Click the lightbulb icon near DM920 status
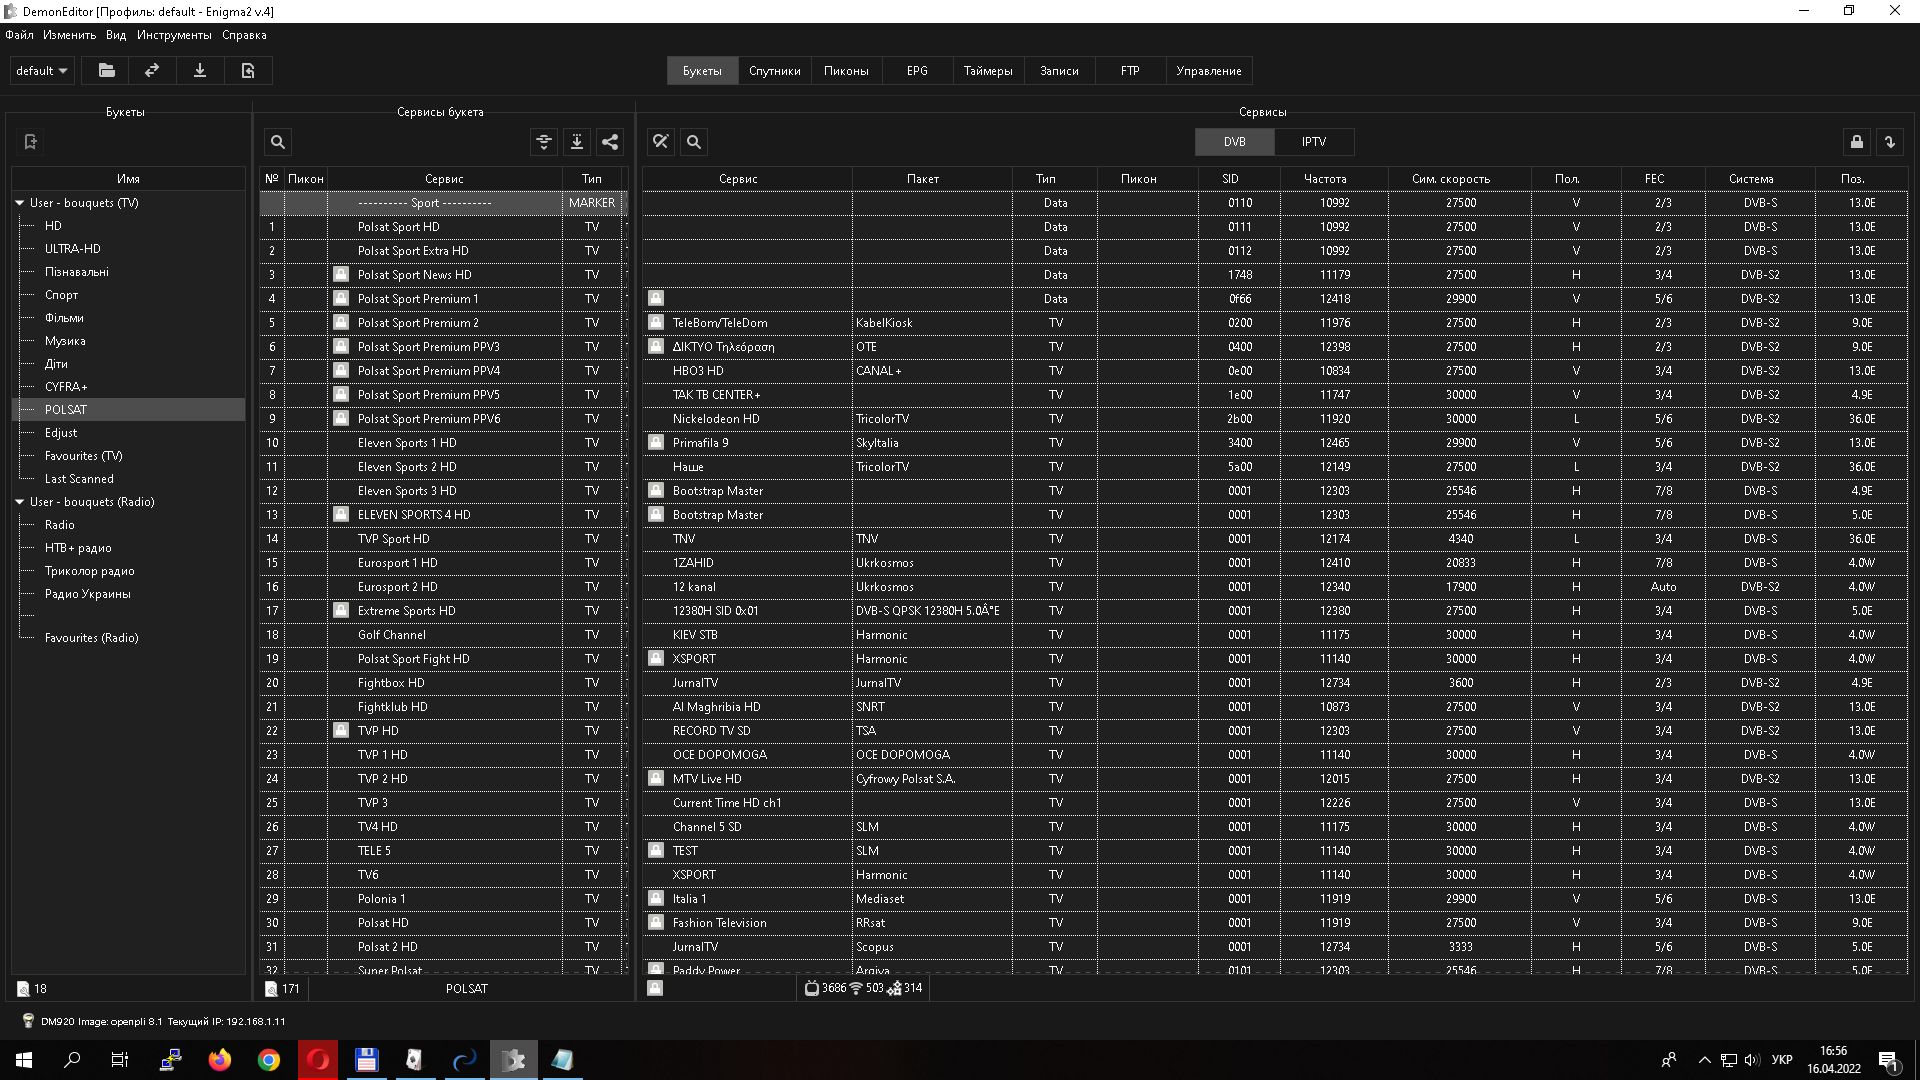This screenshot has width=1920, height=1080. tap(28, 1021)
